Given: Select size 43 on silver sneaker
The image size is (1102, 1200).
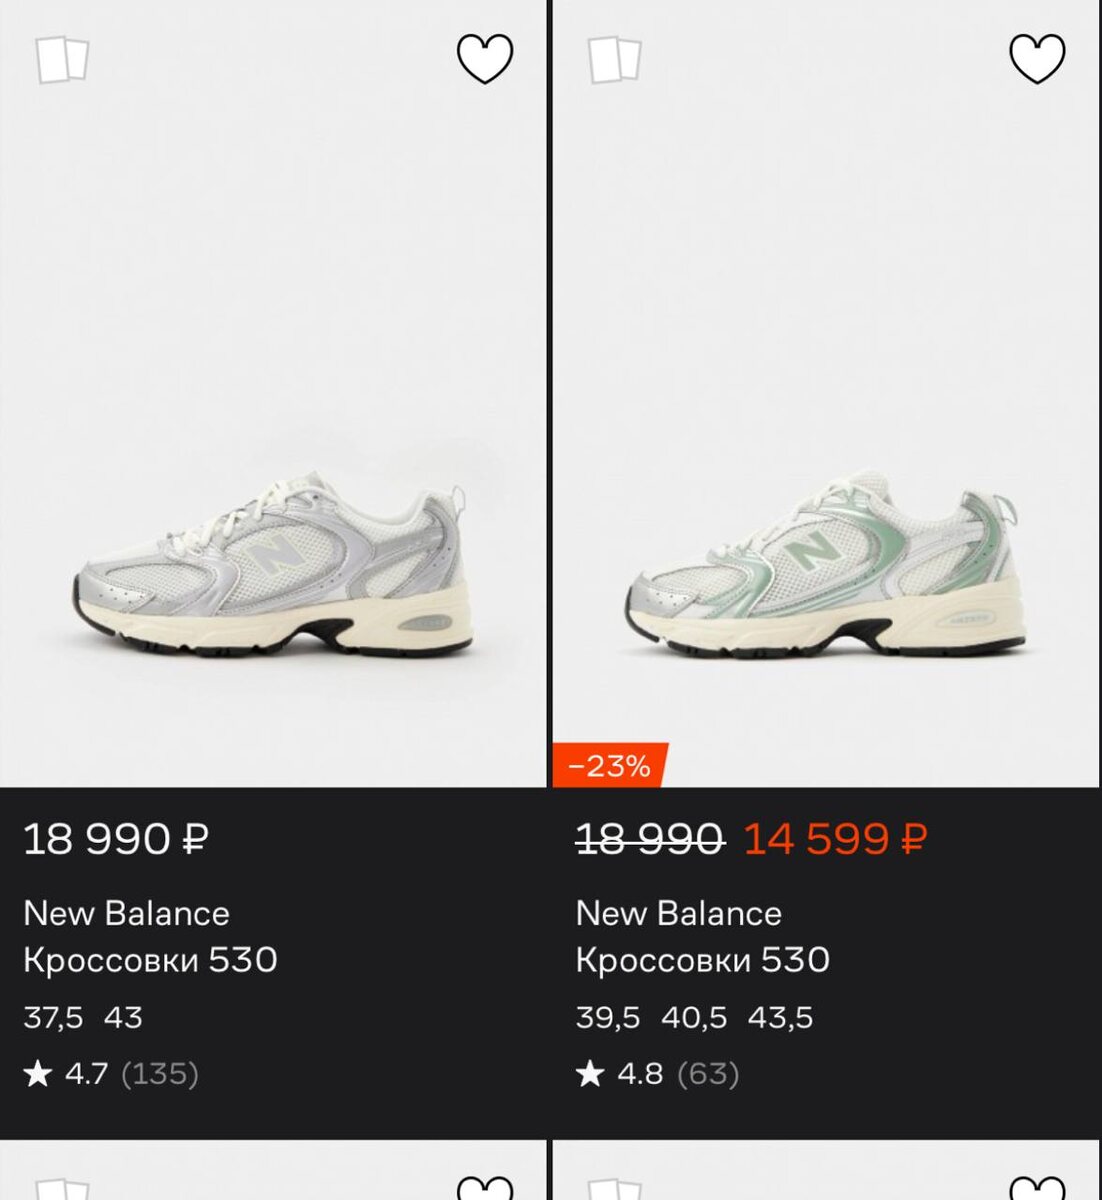Looking at the screenshot, I should pos(123,1018).
